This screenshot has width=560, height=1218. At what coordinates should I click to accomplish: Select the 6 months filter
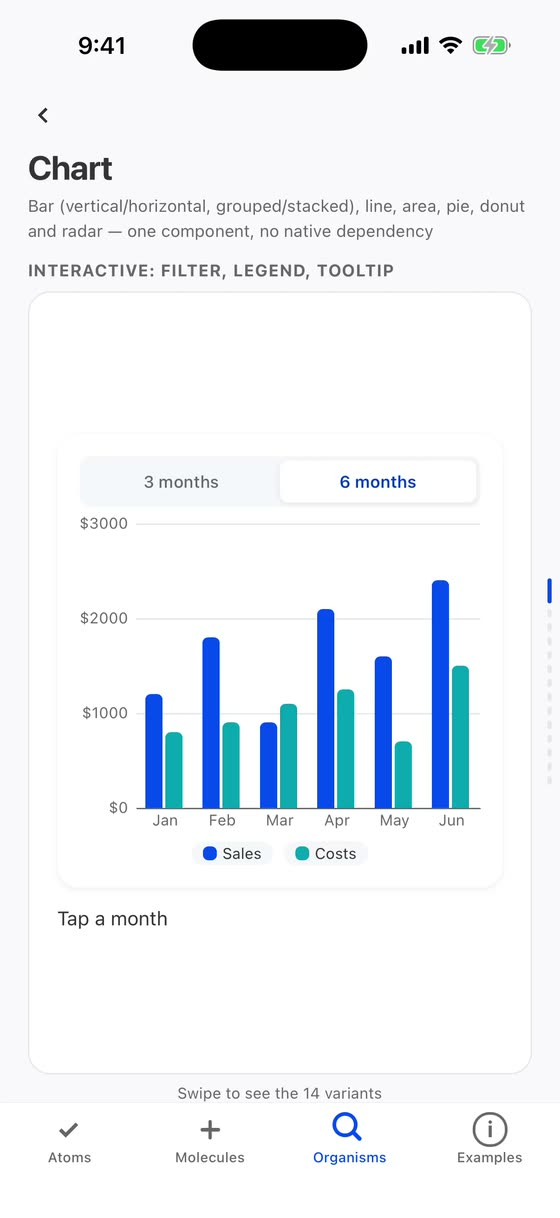(x=378, y=482)
